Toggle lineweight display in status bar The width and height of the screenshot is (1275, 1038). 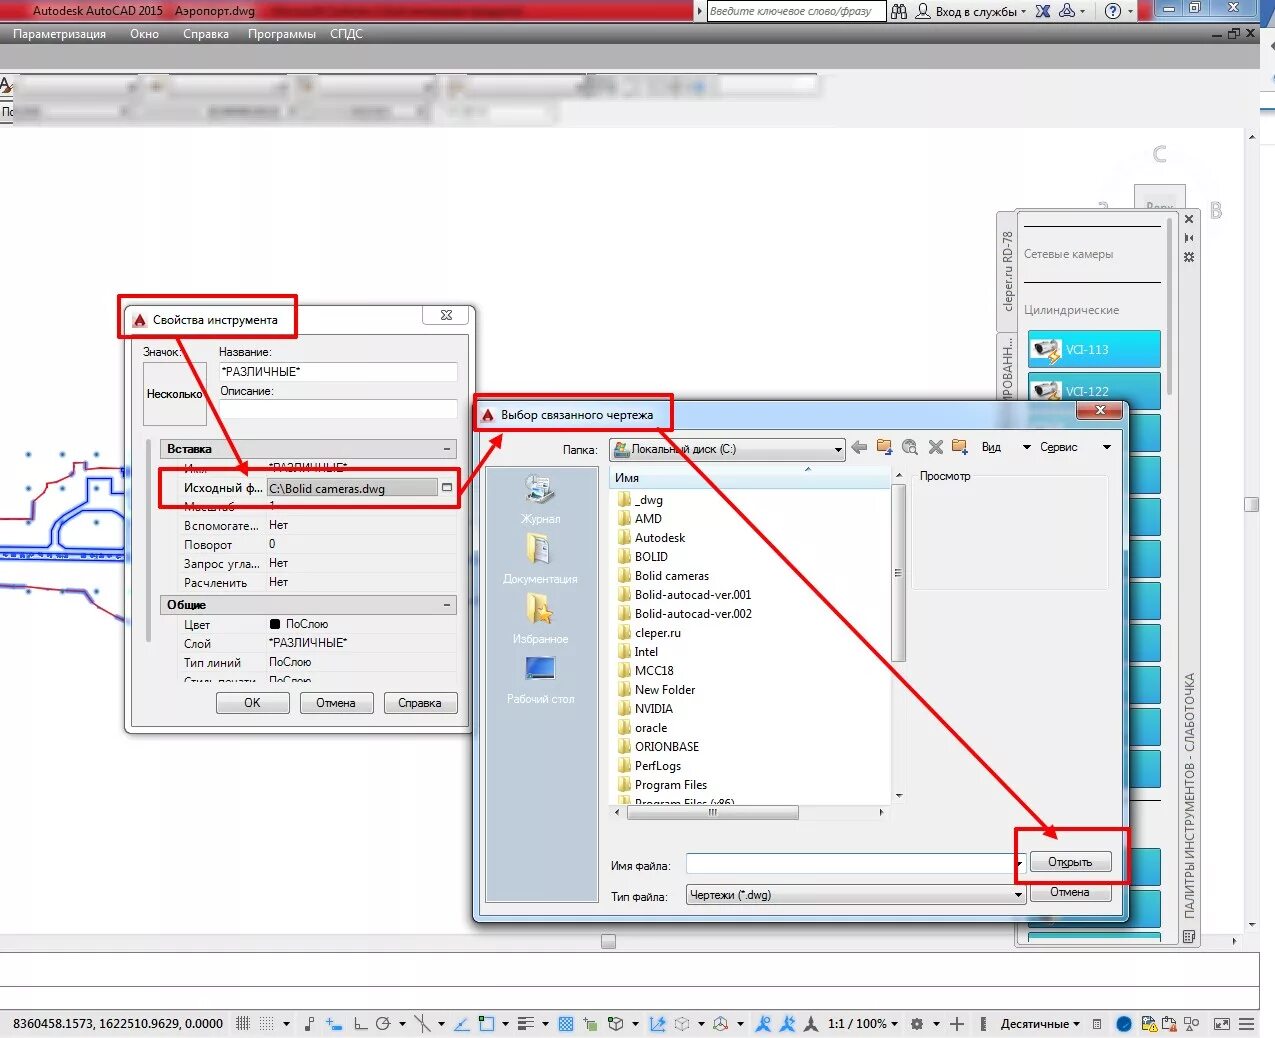(x=526, y=1024)
